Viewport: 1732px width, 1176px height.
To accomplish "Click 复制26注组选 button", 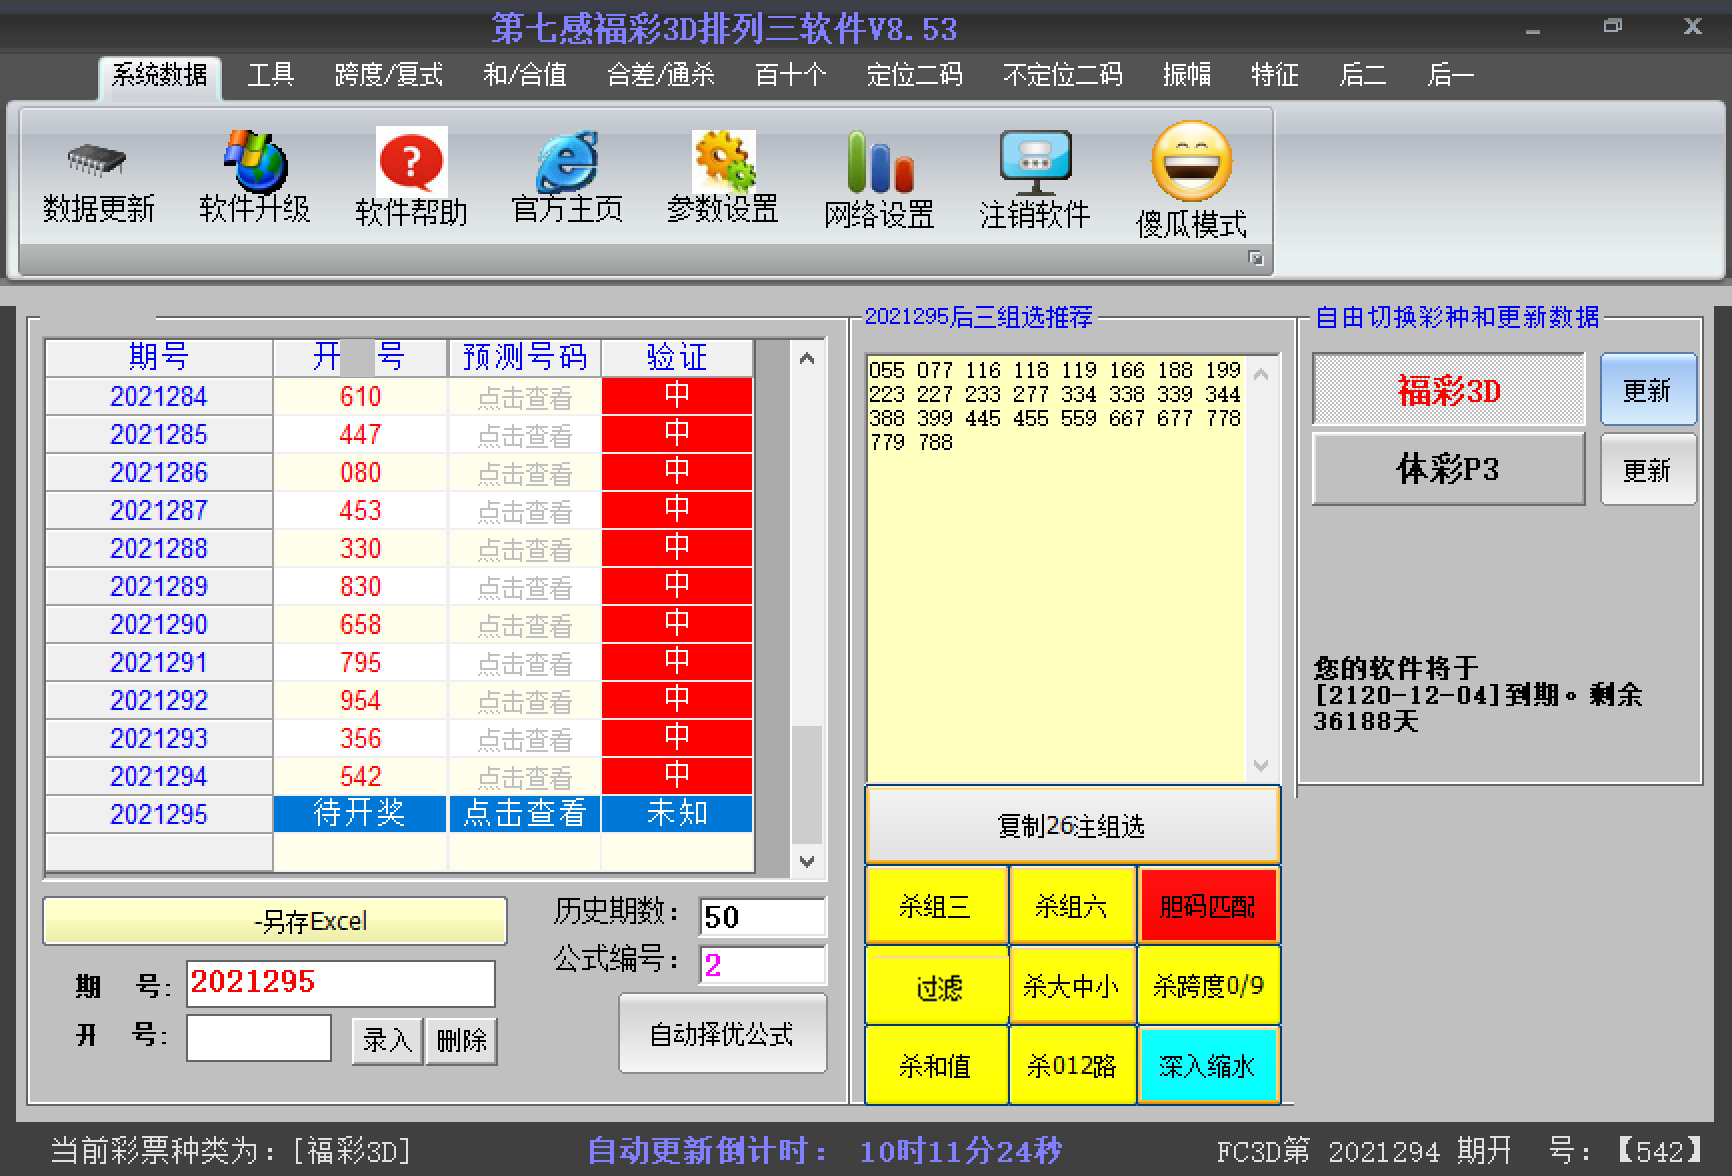I will point(1071,826).
